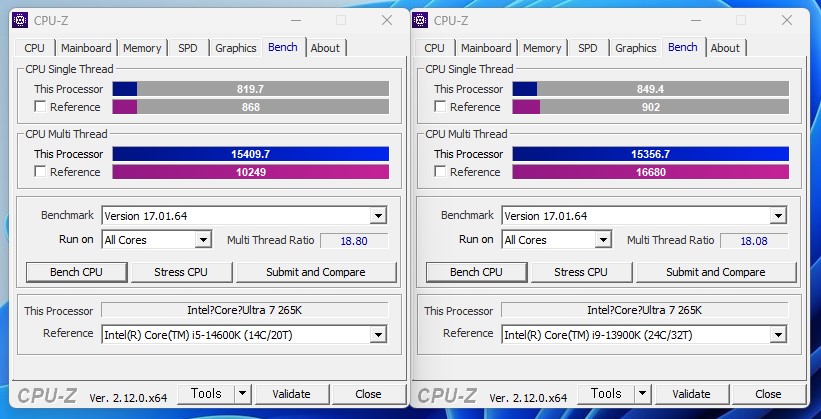Click multi thread 15356.7 score bar
The height and width of the screenshot is (419, 821).
pos(651,154)
